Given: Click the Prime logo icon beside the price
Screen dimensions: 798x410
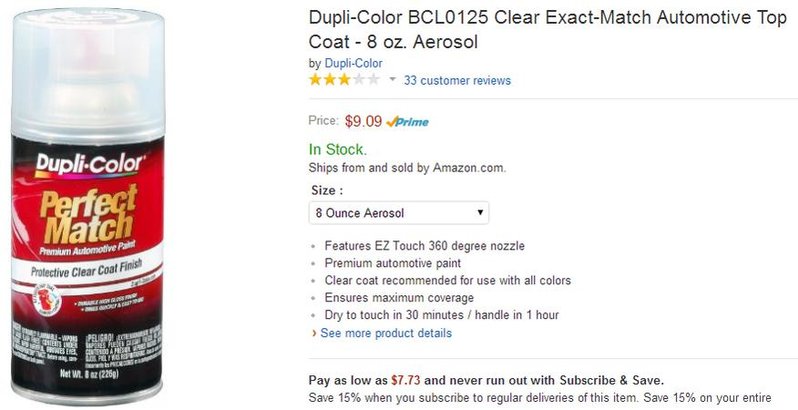Looking at the screenshot, I should pos(407,122).
